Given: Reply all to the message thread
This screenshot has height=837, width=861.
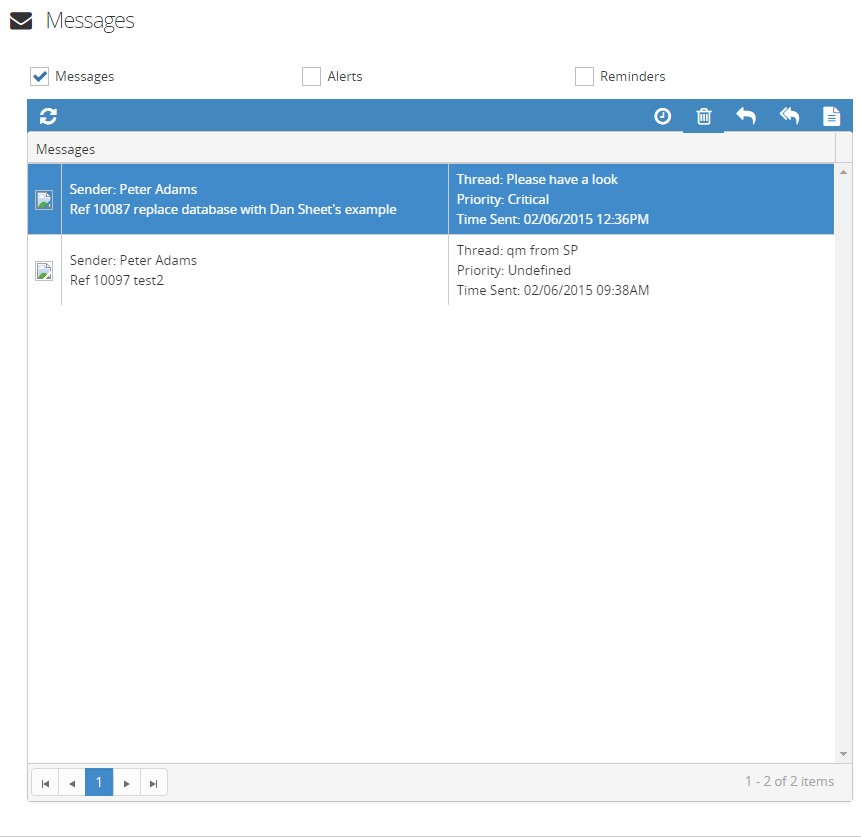Looking at the screenshot, I should coord(789,116).
